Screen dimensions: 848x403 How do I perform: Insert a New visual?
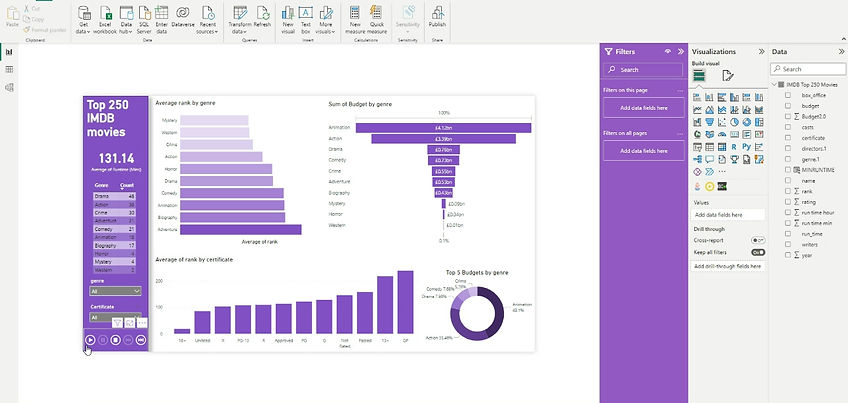click(x=288, y=20)
